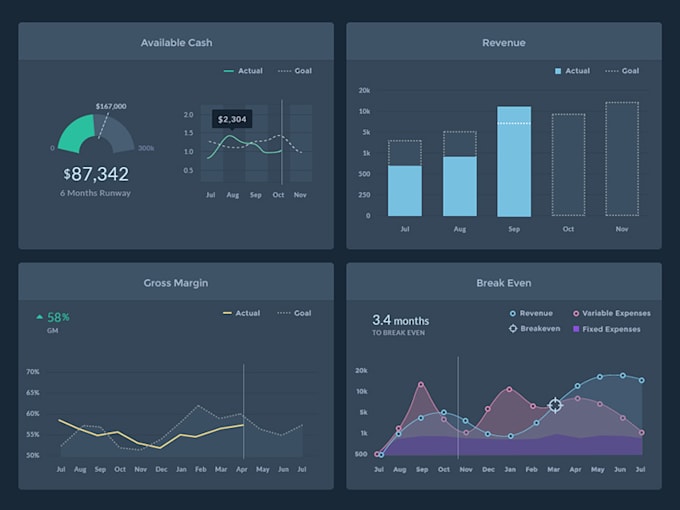Click the Feb label on Gross Margin axis
The height and width of the screenshot is (510, 680).
coord(201,469)
